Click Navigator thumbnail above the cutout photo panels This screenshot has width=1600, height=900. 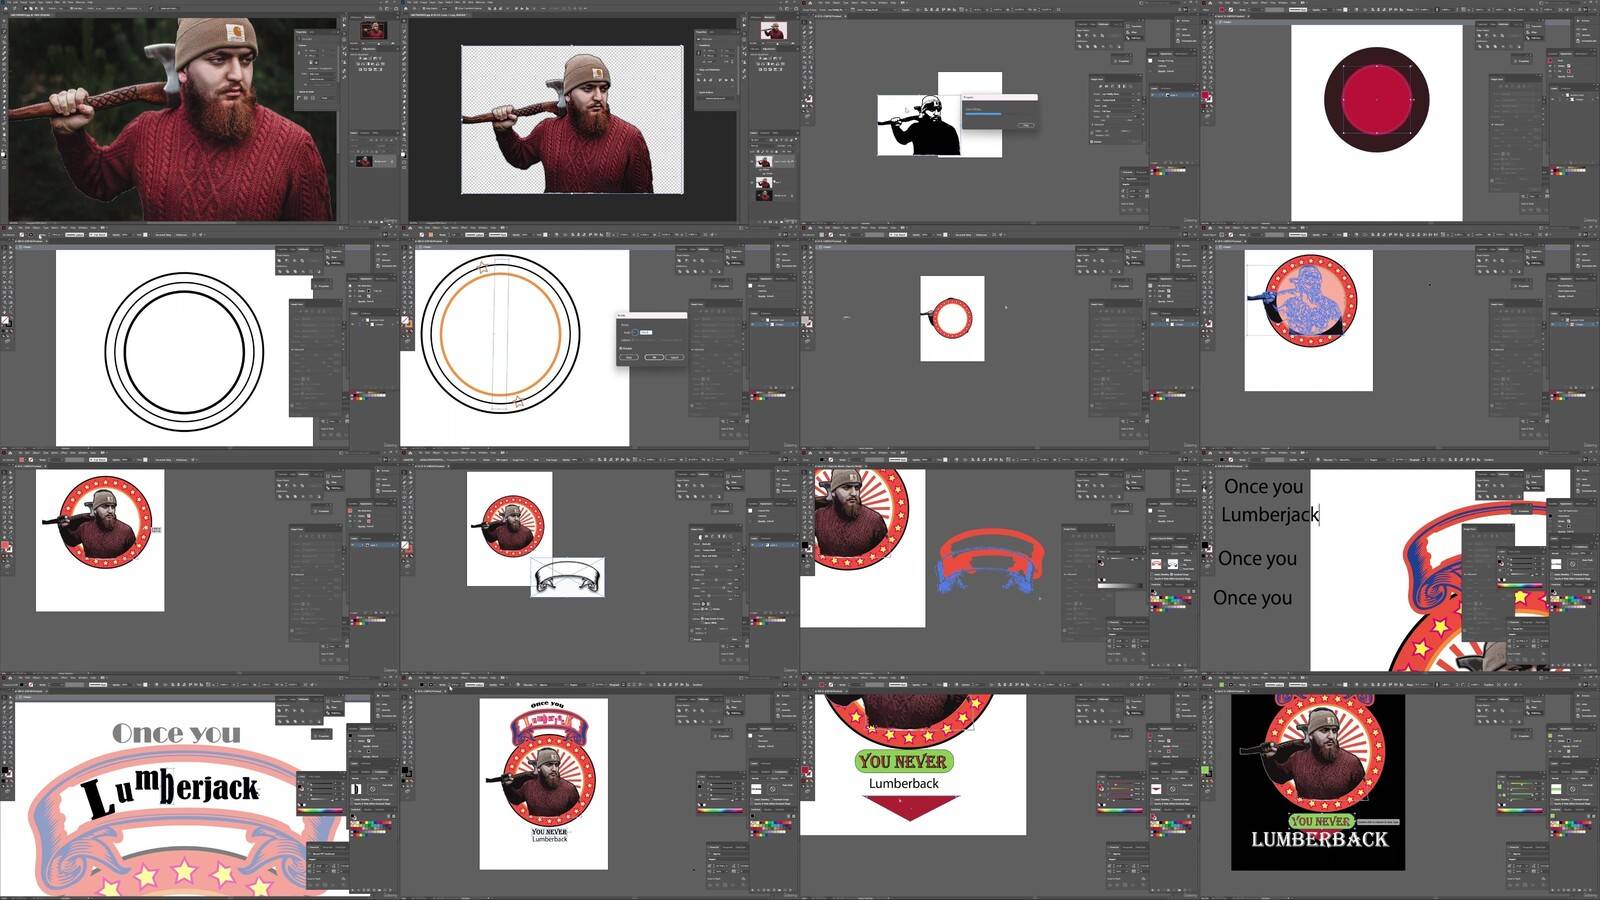coord(774,31)
